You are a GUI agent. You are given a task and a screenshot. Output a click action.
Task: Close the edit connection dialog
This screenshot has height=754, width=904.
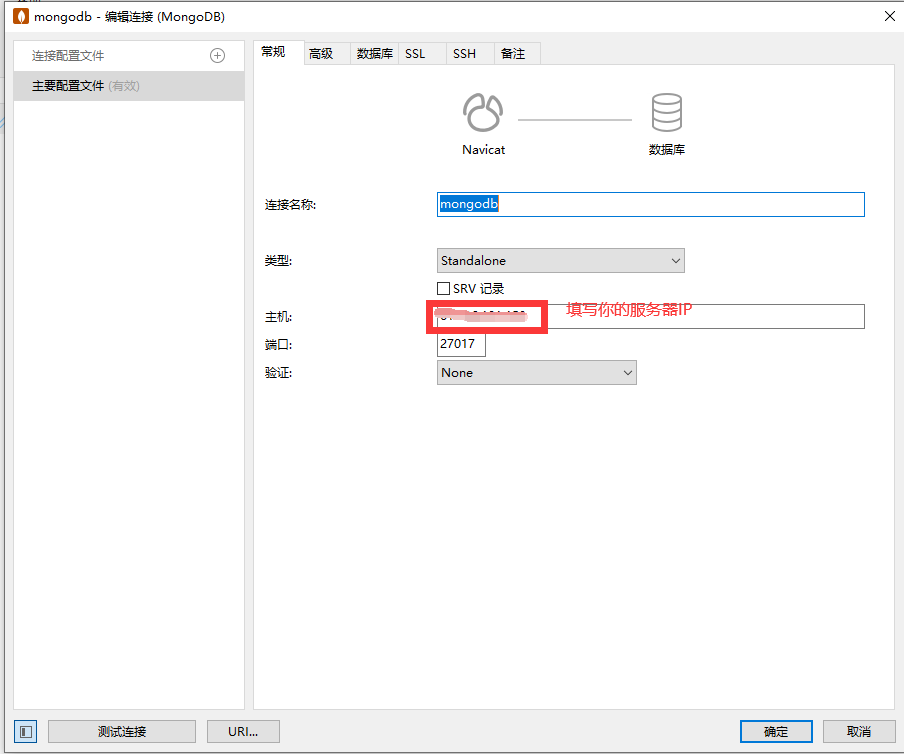click(890, 16)
